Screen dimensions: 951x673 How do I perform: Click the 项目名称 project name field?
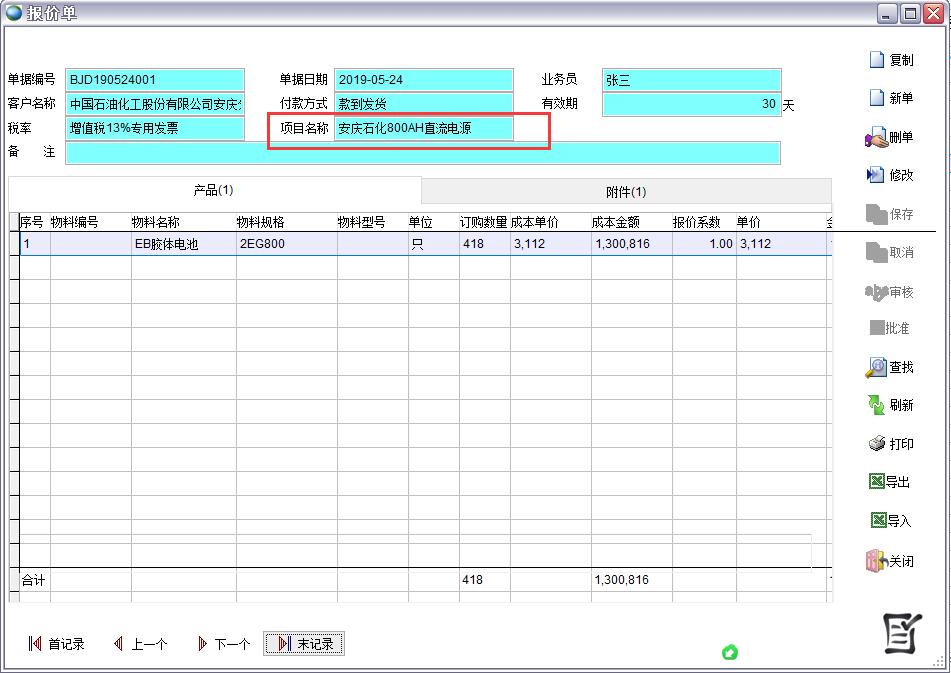point(423,129)
